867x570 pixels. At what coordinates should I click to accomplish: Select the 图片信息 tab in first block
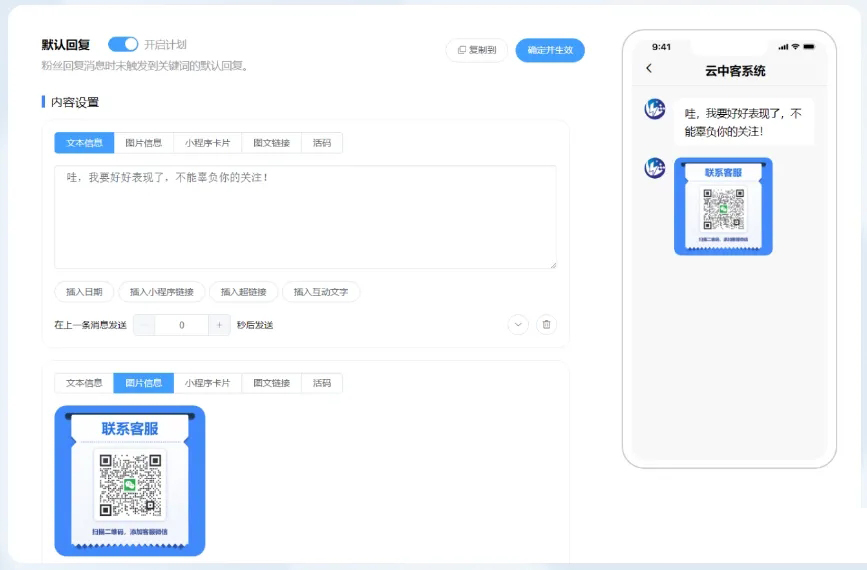click(144, 143)
